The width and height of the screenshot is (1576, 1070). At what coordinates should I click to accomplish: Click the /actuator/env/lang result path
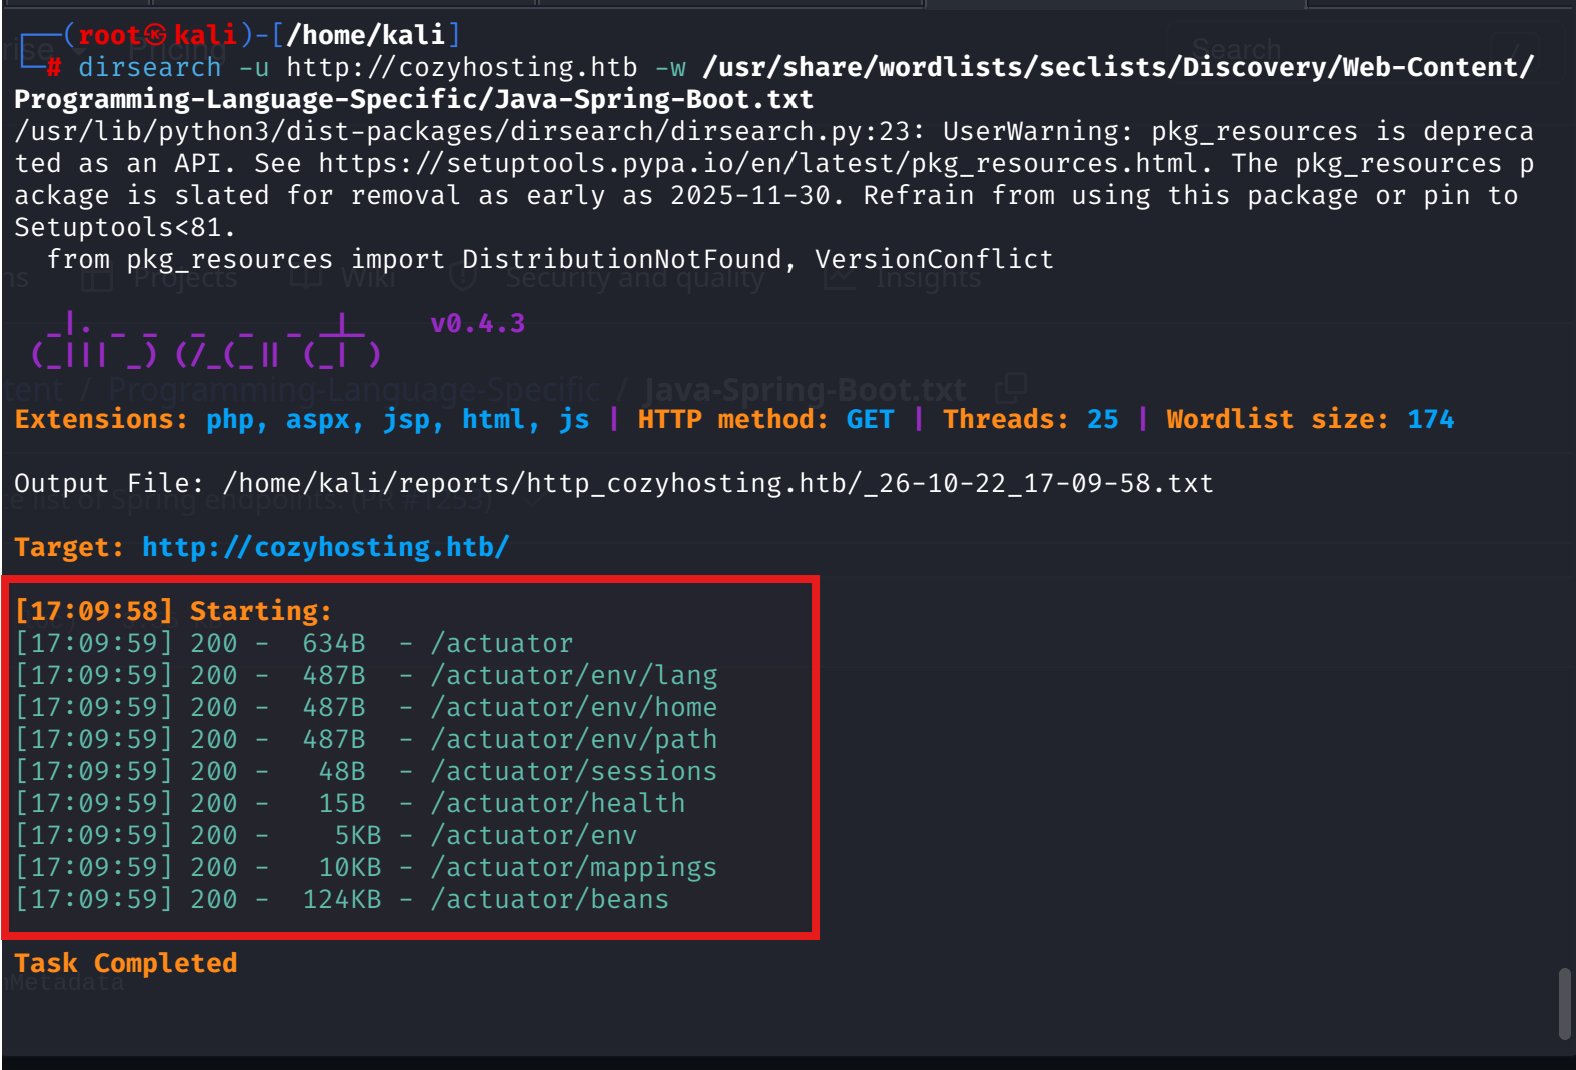[573, 675]
